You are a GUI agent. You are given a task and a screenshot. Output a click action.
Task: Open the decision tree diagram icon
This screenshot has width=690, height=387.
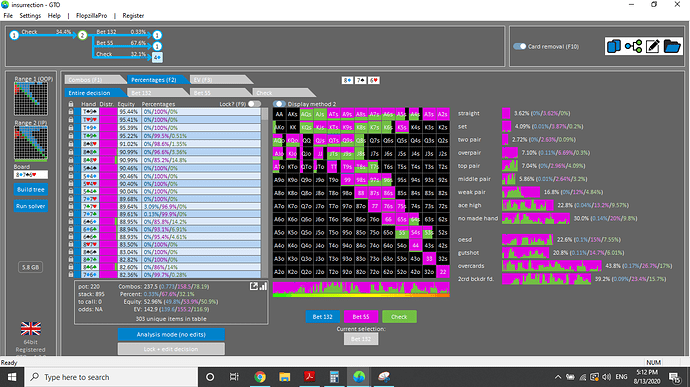pyautogui.click(x=633, y=46)
